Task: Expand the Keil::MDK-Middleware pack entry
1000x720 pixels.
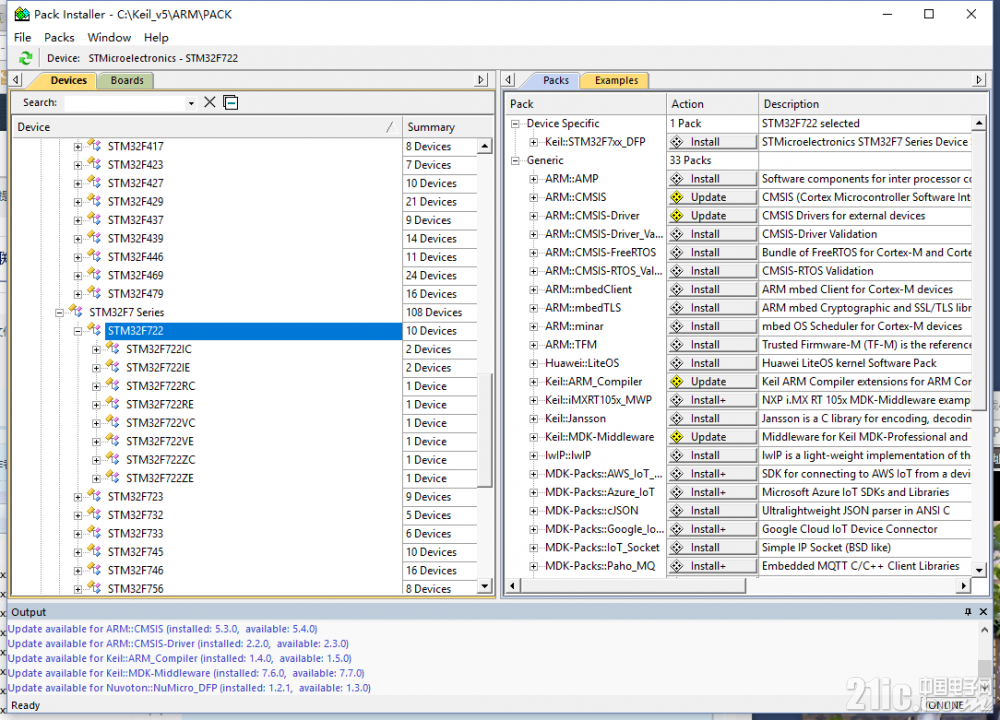Action: pos(533,437)
